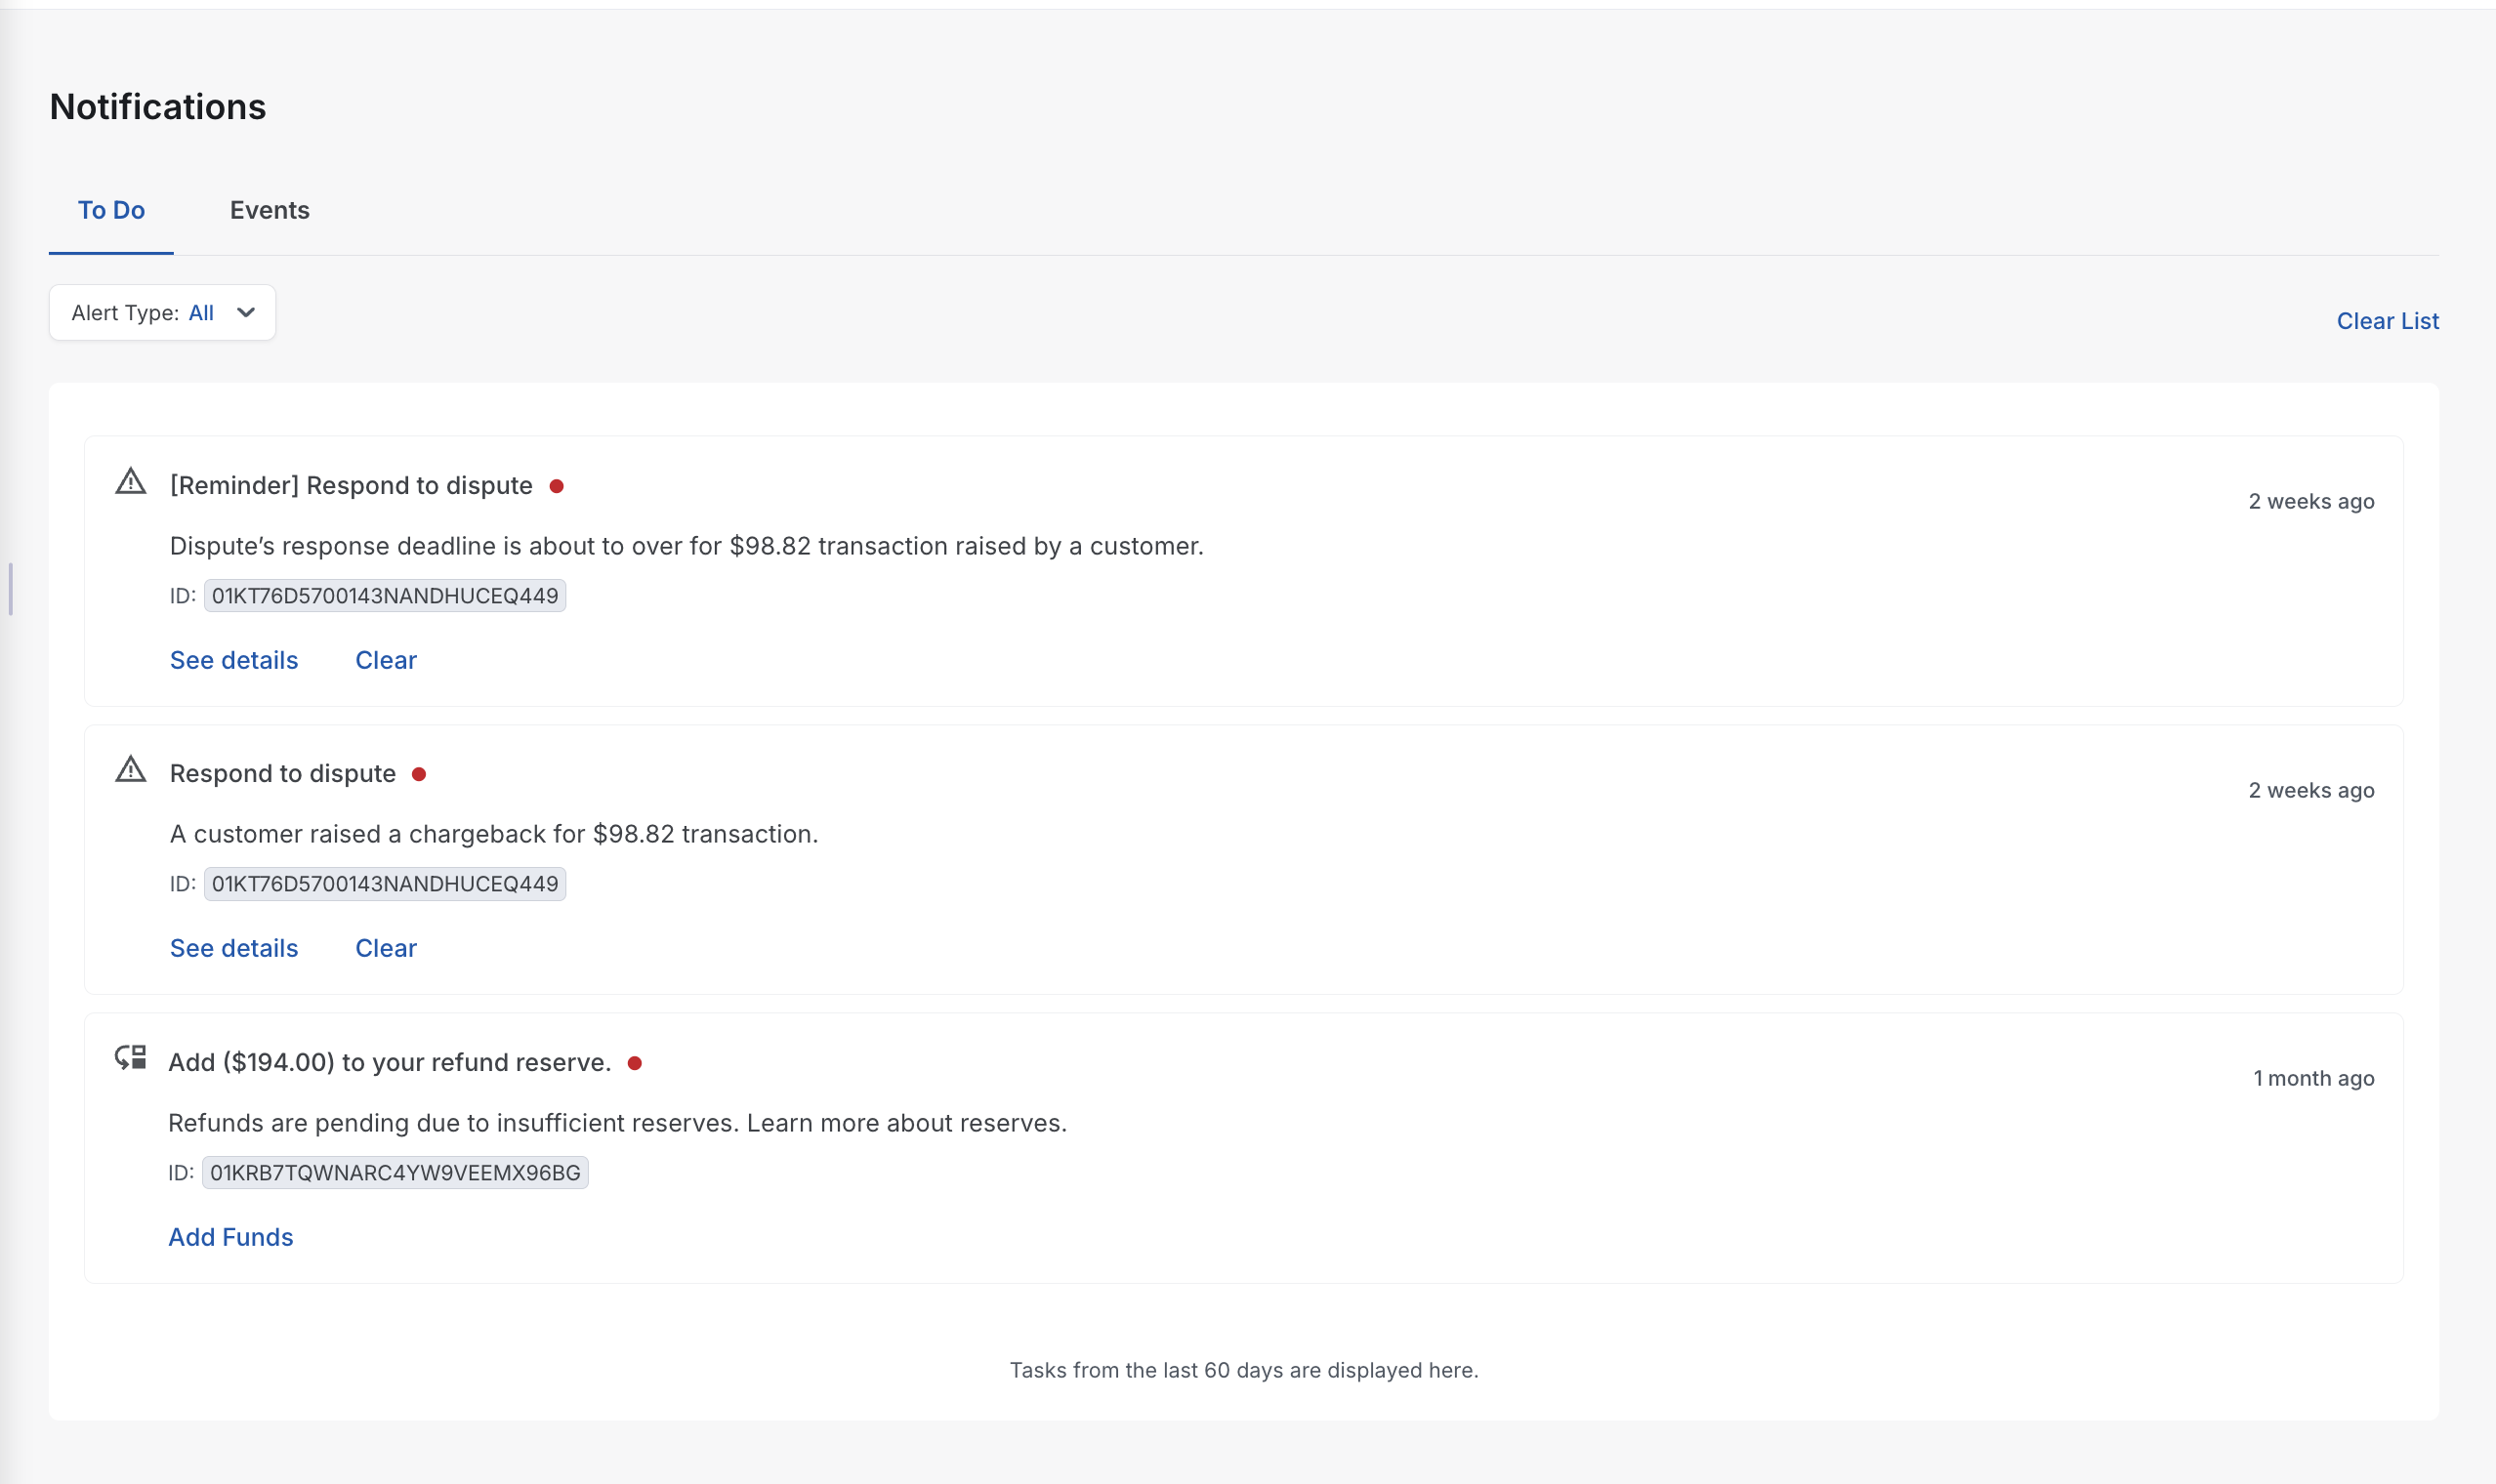
Task: Click the Notifications page heading
Action: click(158, 107)
